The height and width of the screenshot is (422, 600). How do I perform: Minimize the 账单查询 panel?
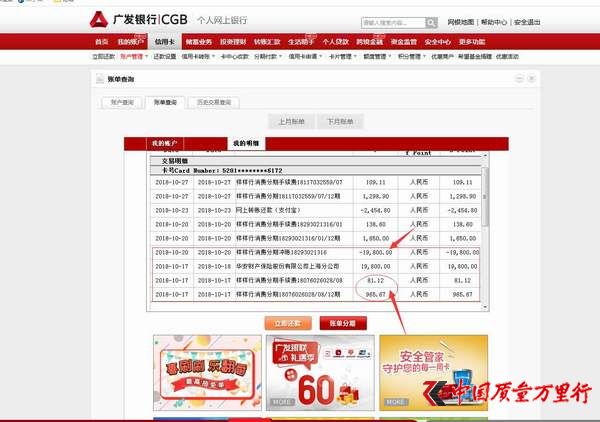[519, 79]
